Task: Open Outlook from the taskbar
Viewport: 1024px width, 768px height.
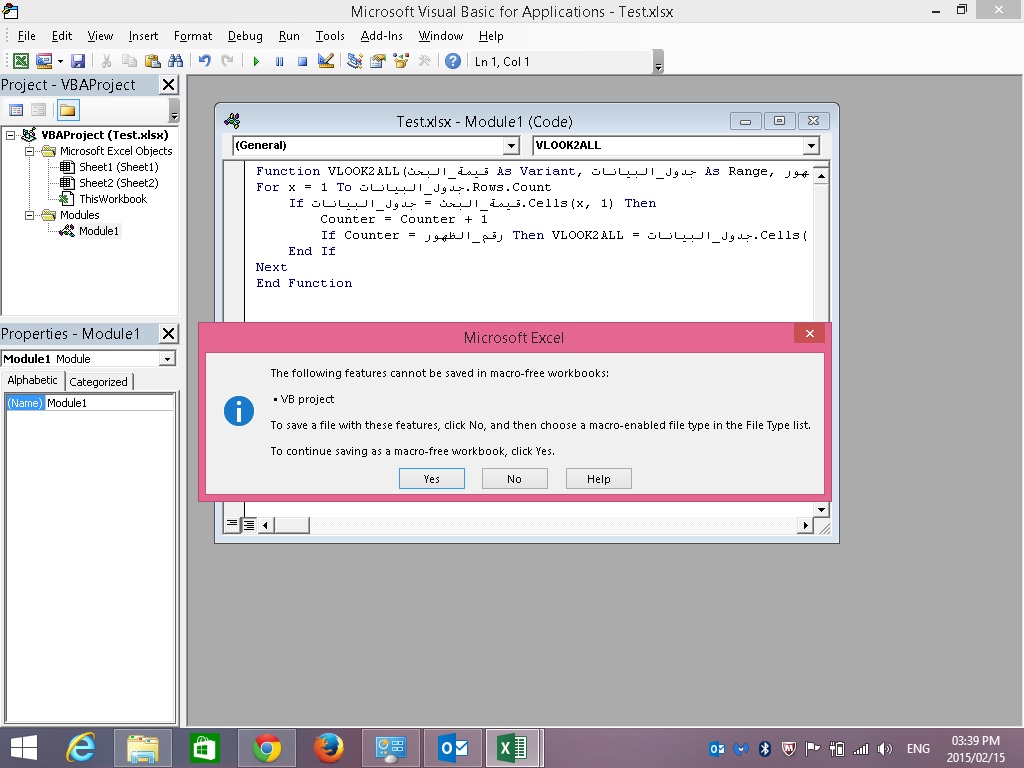Action: coord(453,748)
